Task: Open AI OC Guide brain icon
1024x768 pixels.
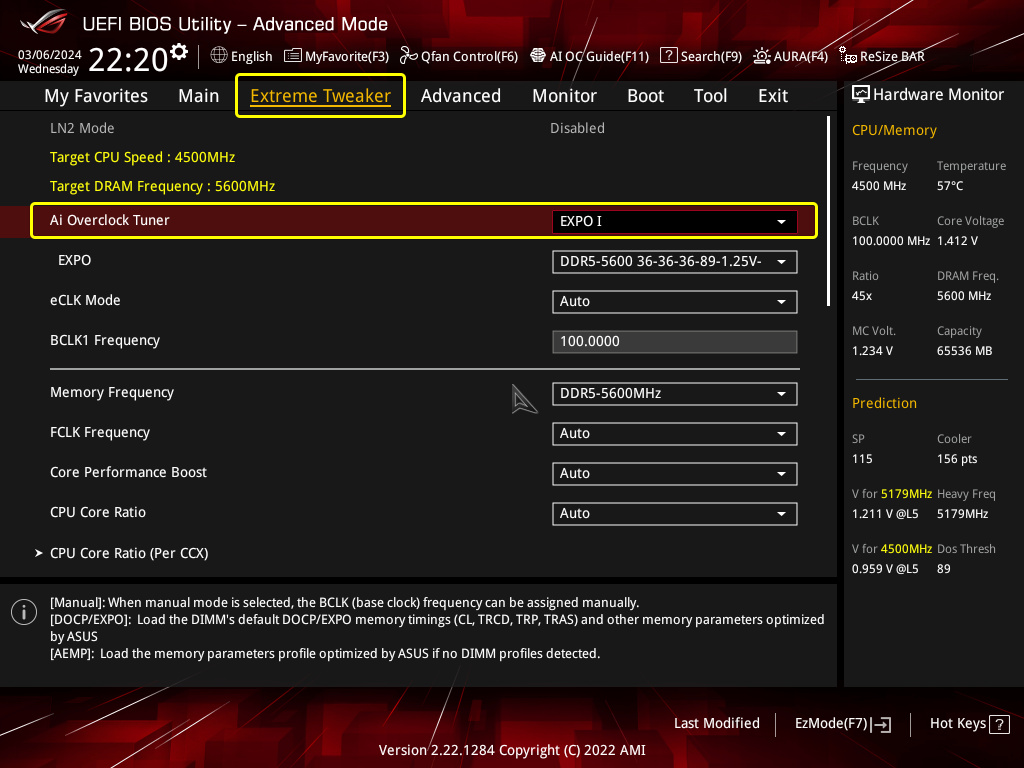Action: point(537,56)
